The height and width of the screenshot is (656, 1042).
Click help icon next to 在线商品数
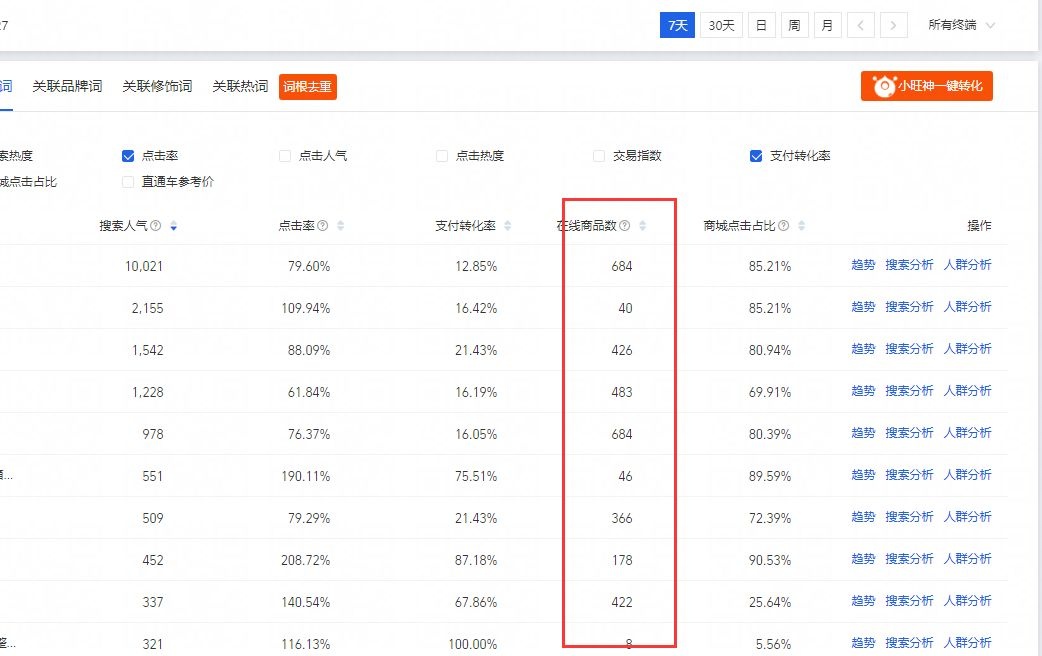click(x=625, y=226)
